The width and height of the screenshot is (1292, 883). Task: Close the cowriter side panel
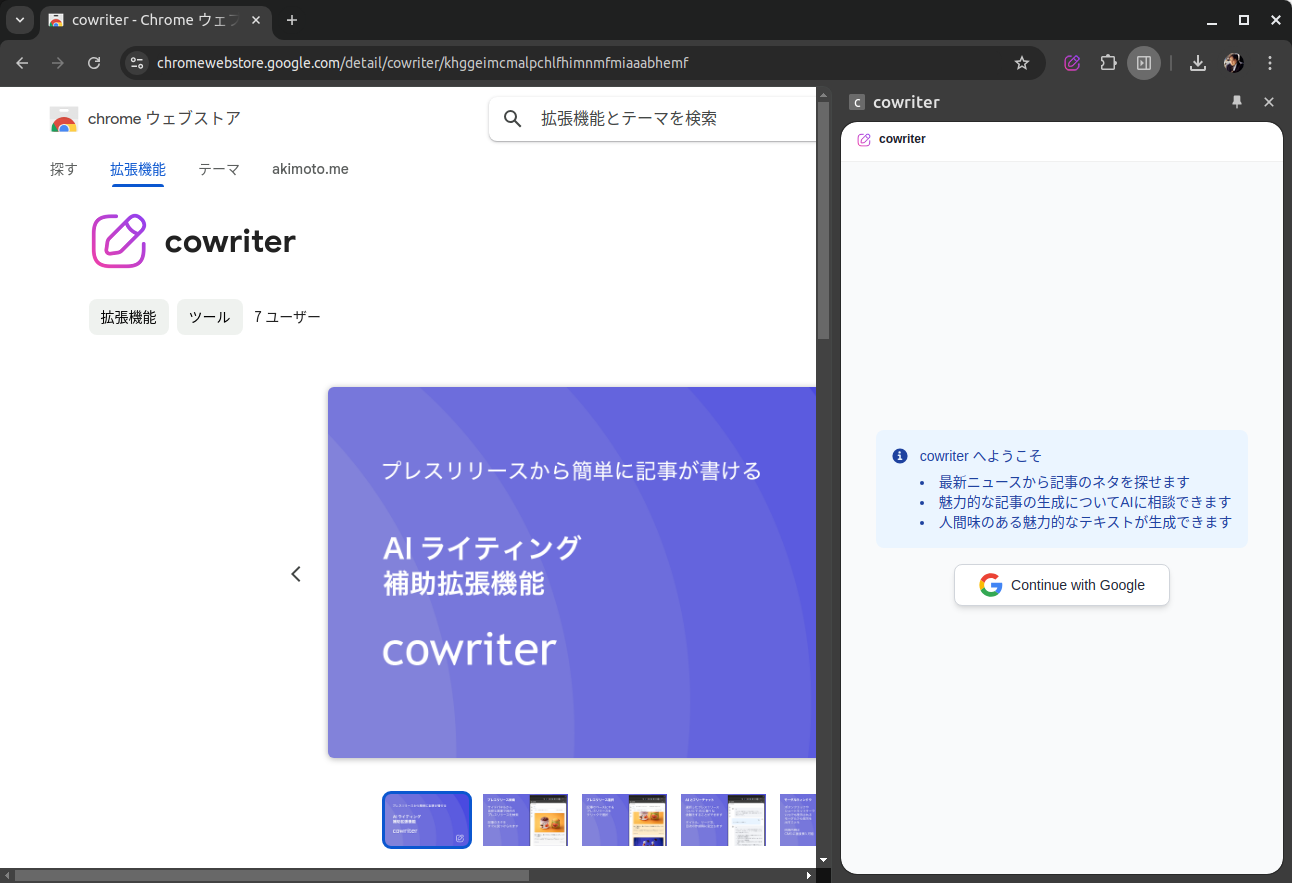pyautogui.click(x=1269, y=102)
